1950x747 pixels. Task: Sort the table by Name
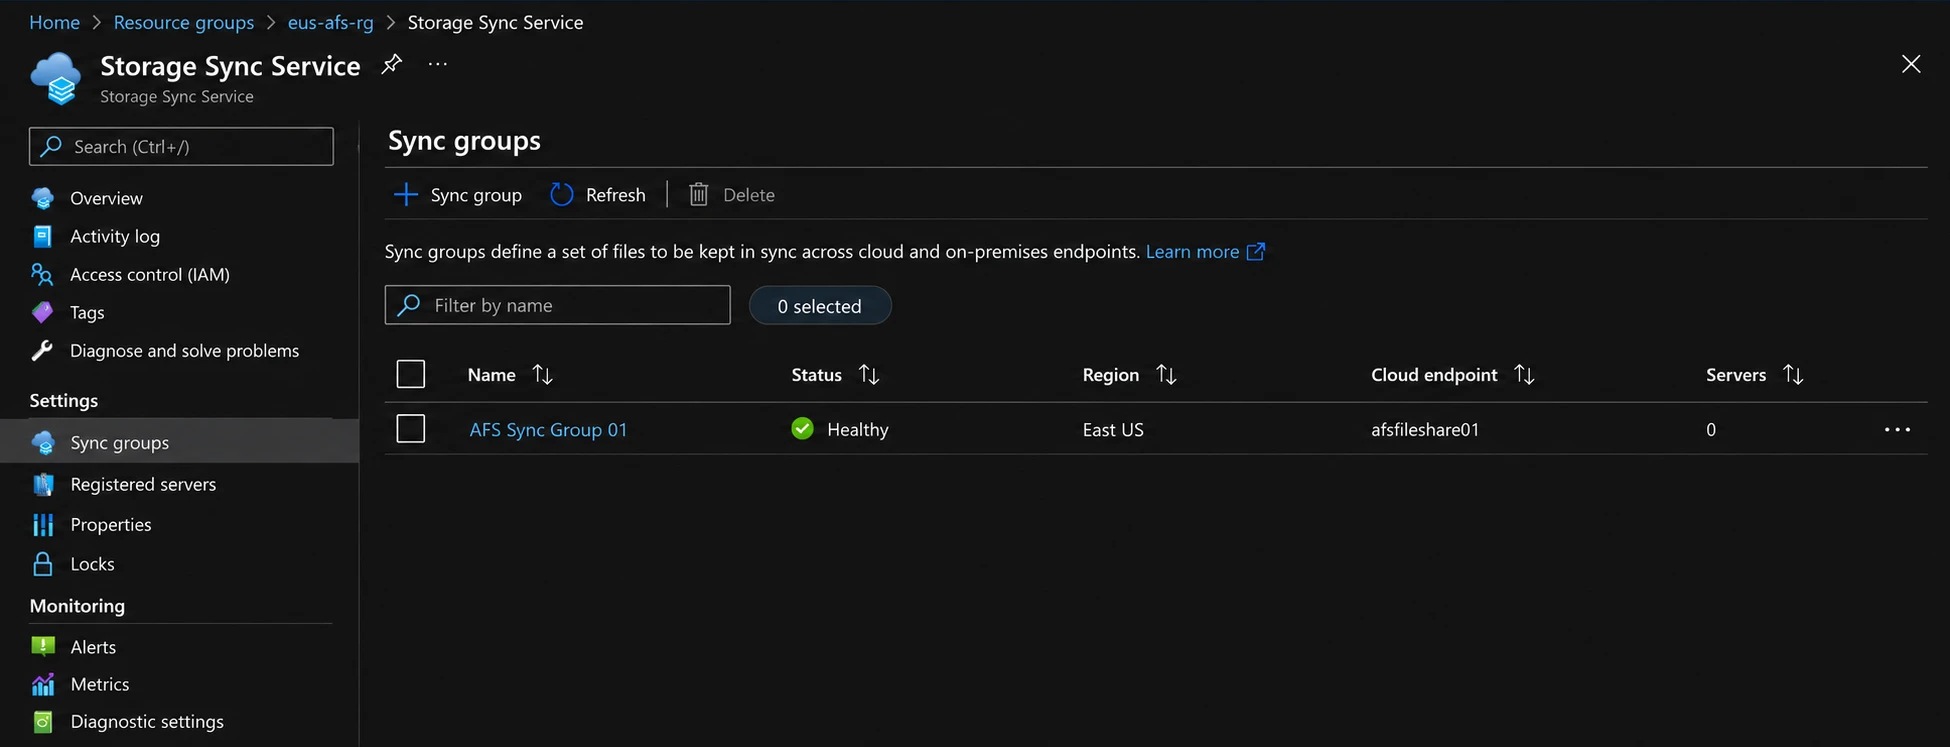(543, 374)
